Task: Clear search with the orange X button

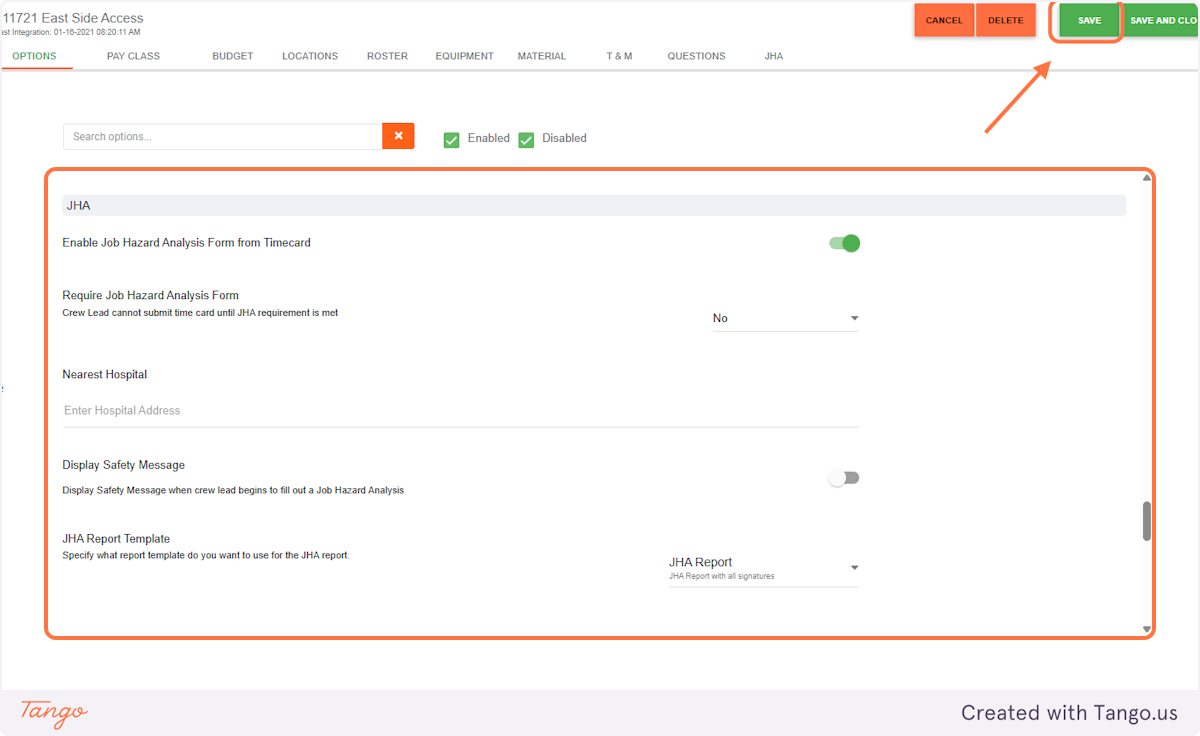Action: click(398, 137)
